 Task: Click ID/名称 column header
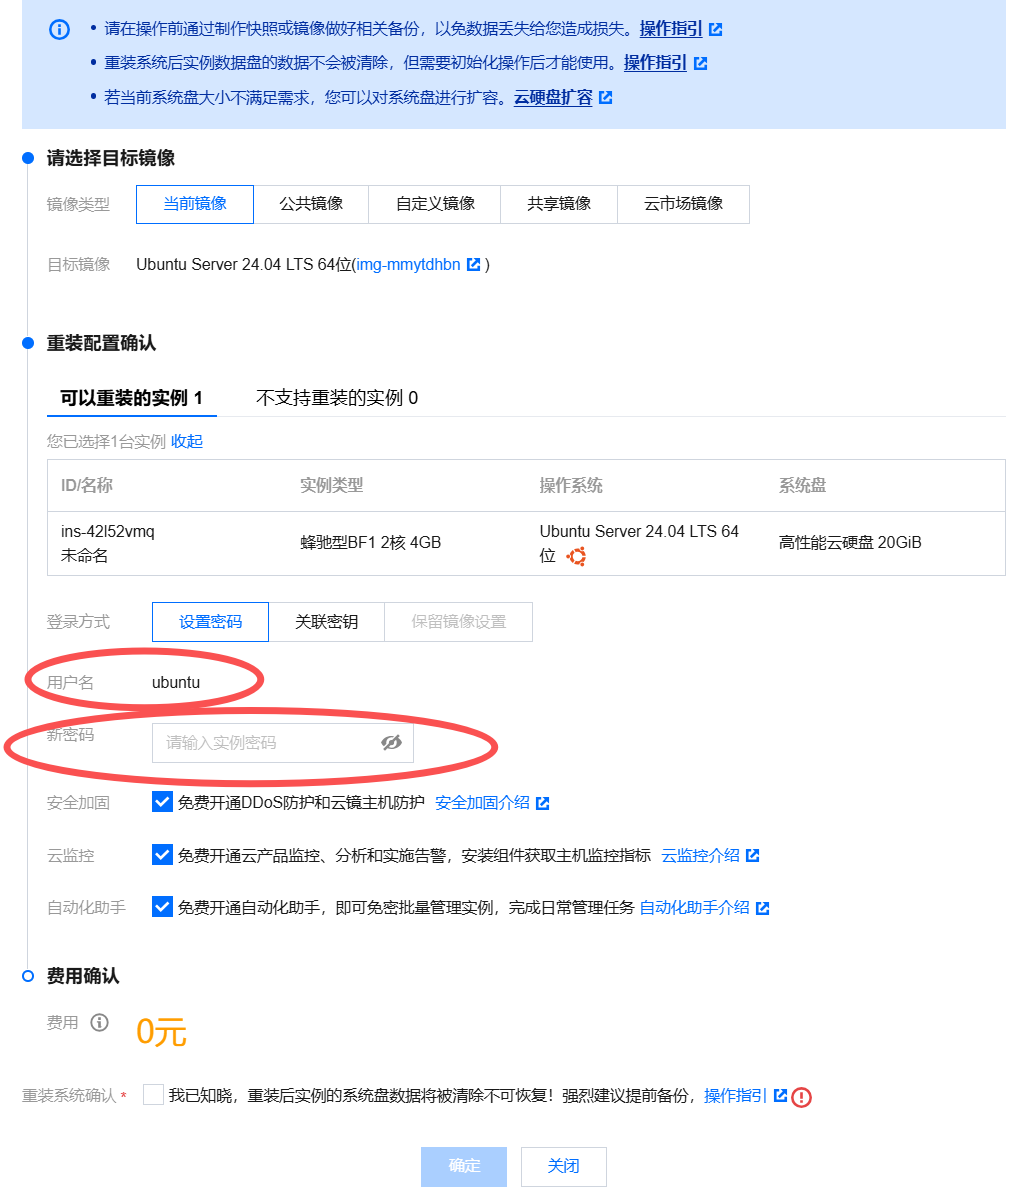point(87,485)
